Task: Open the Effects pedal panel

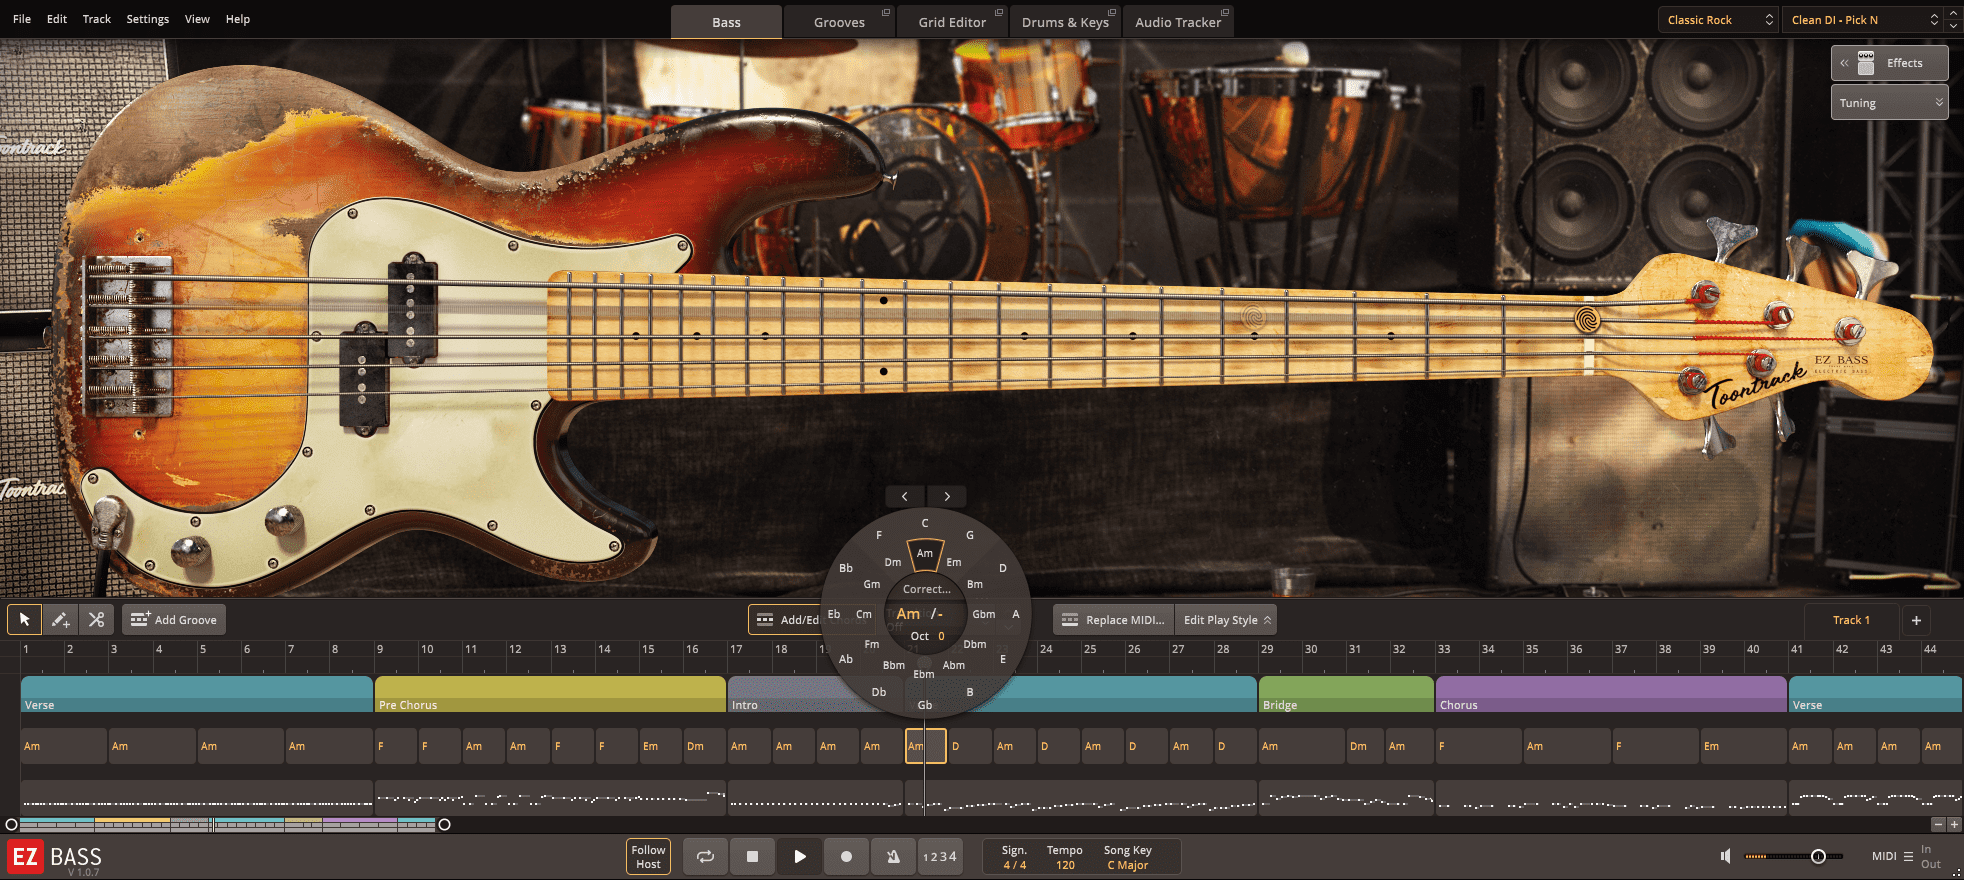Action: pyautogui.click(x=1890, y=63)
